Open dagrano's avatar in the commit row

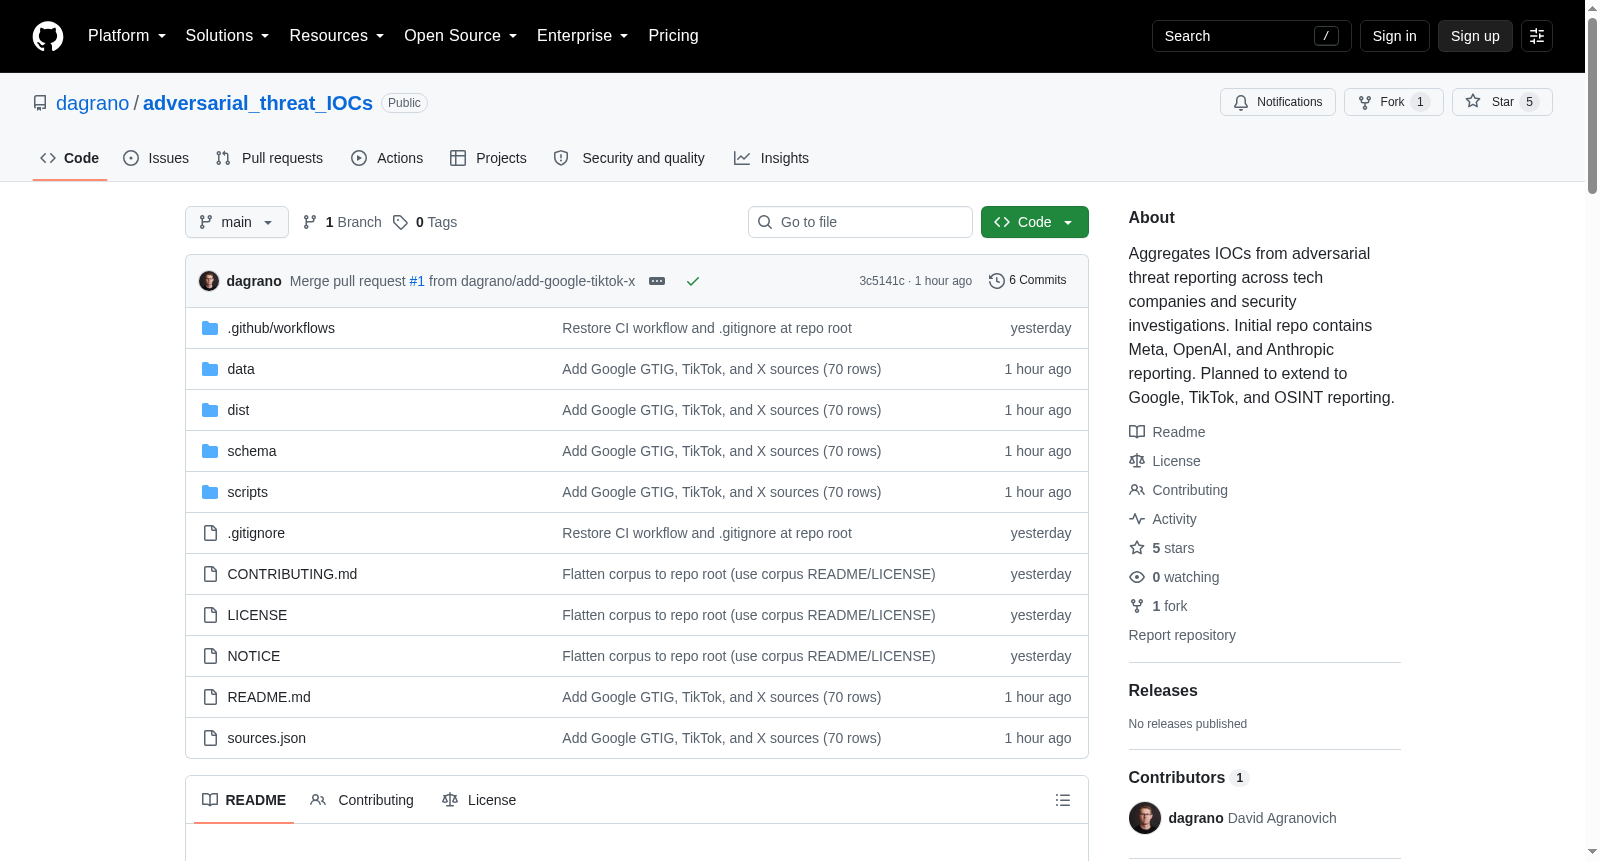click(209, 281)
